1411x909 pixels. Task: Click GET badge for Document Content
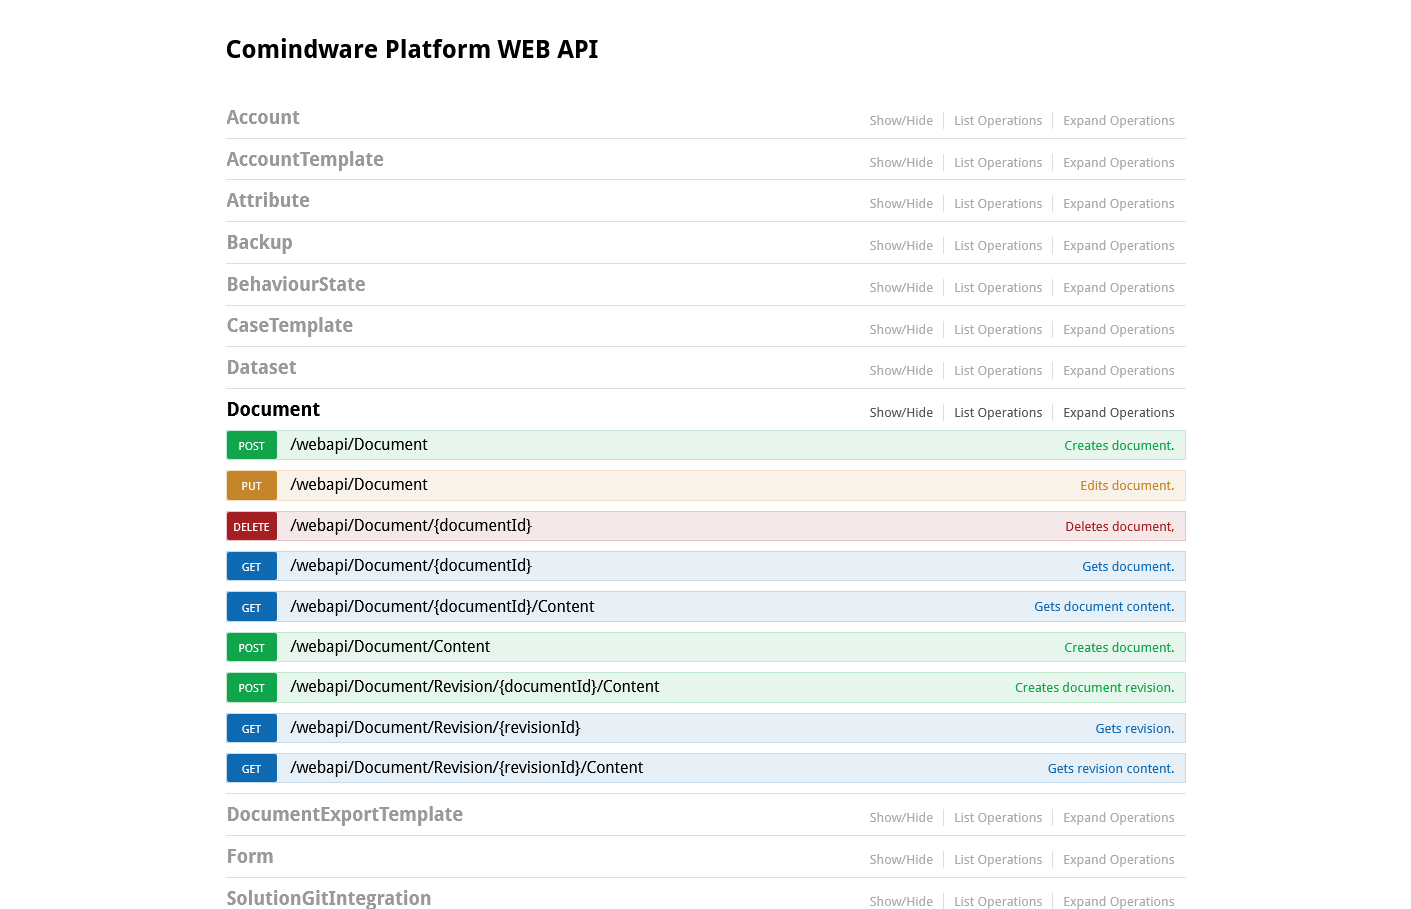(x=252, y=608)
